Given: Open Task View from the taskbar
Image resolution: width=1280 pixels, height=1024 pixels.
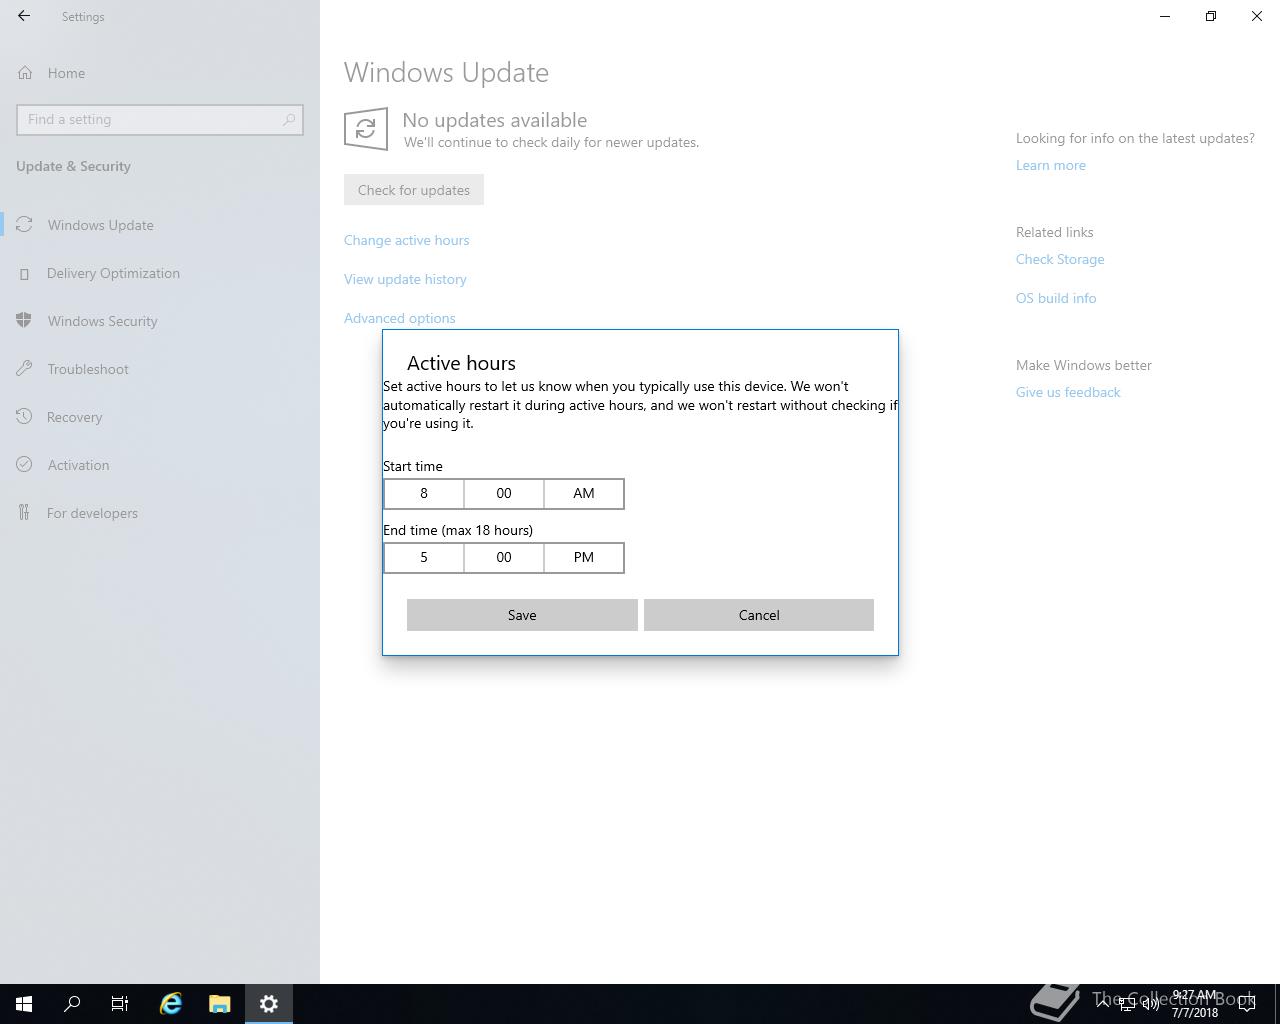Looking at the screenshot, I should [x=120, y=1004].
